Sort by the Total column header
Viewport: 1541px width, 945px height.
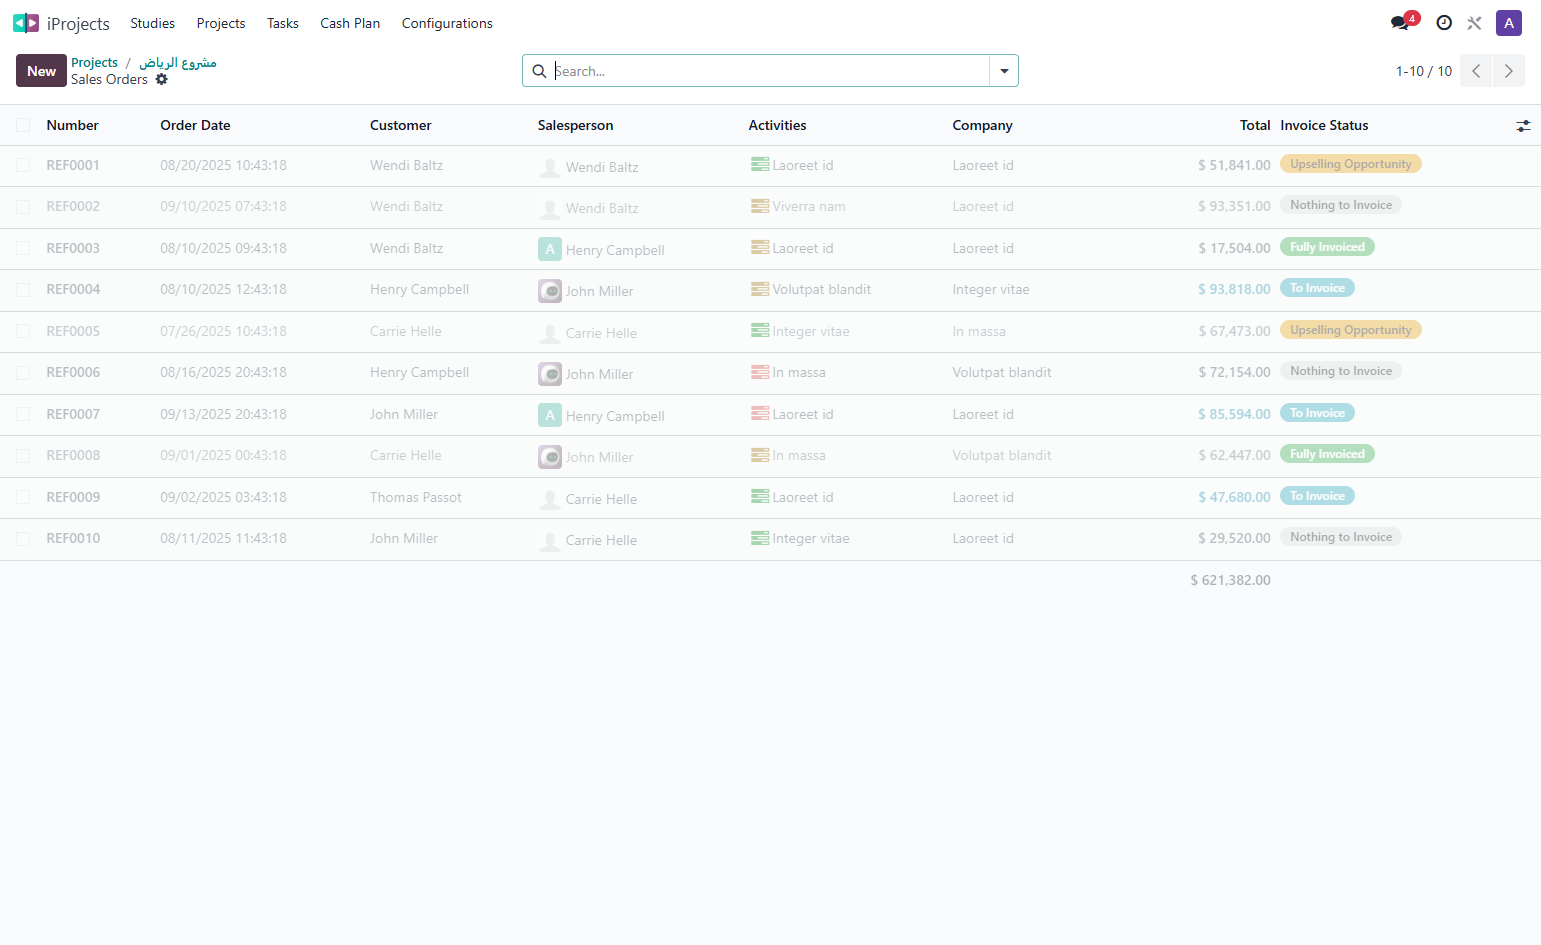(x=1255, y=125)
